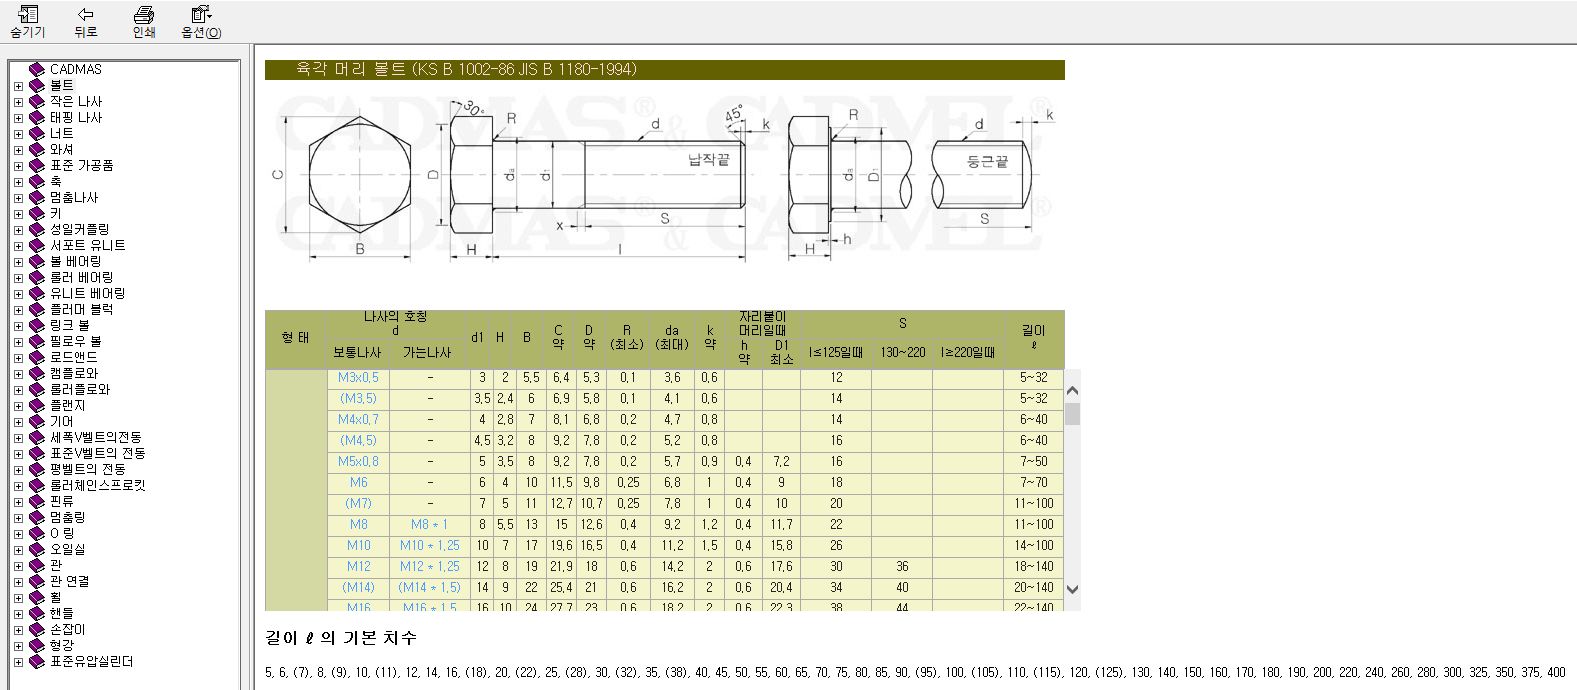Open the (M3,5) thread link
The width and height of the screenshot is (1577, 690).
358,399
